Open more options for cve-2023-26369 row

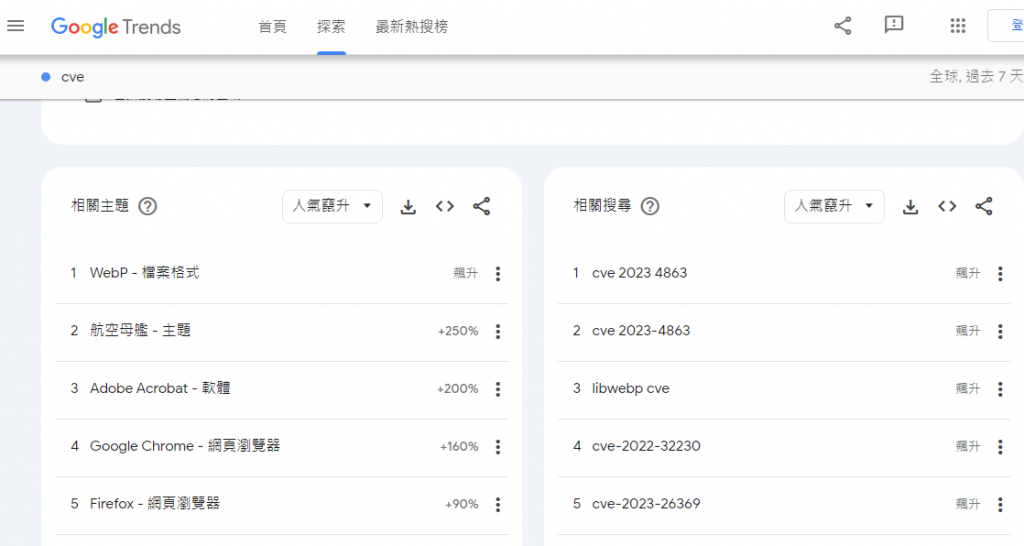(x=1000, y=504)
